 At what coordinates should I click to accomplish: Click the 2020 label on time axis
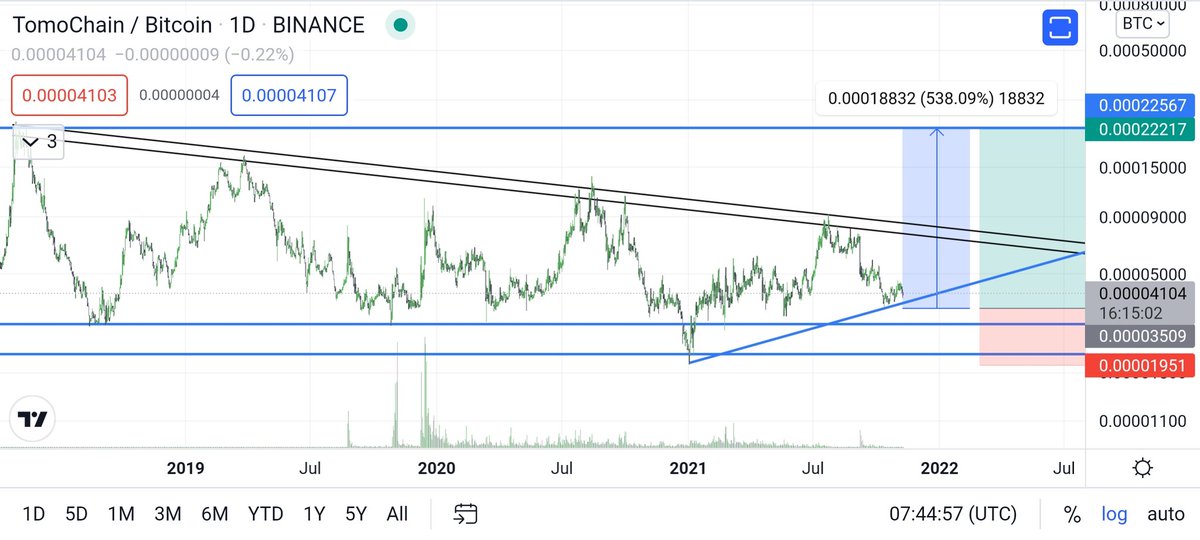(436, 468)
